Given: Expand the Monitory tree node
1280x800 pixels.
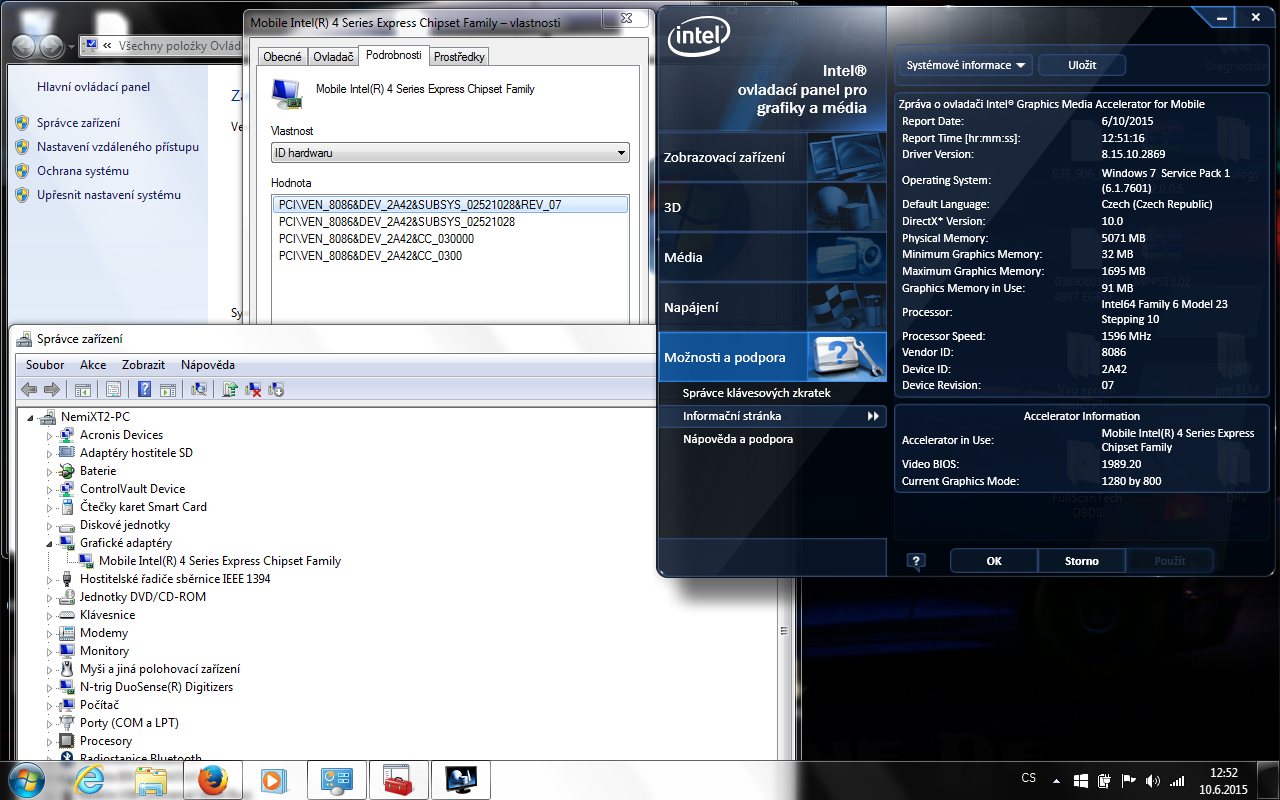Looking at the screenshot, I should pos(49,651).
